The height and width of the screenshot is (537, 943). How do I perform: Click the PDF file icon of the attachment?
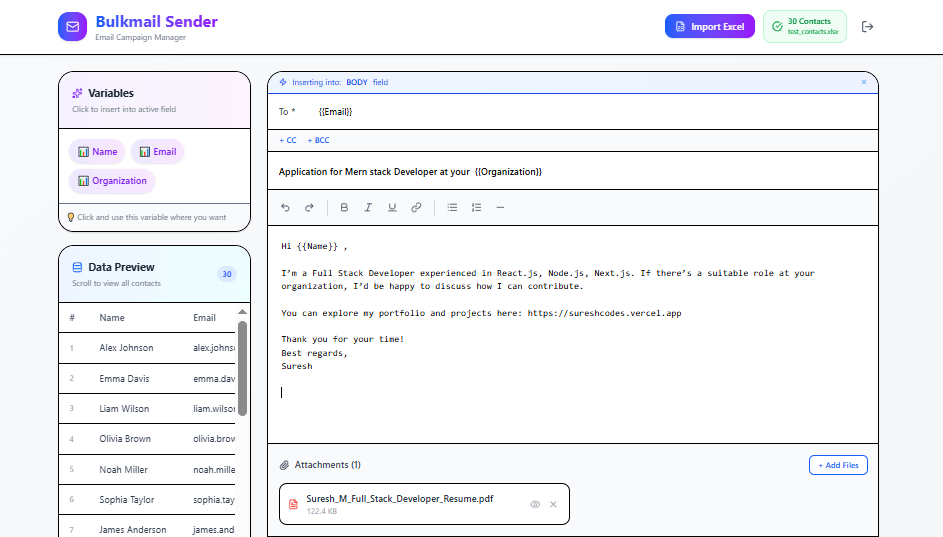(293, 505)
